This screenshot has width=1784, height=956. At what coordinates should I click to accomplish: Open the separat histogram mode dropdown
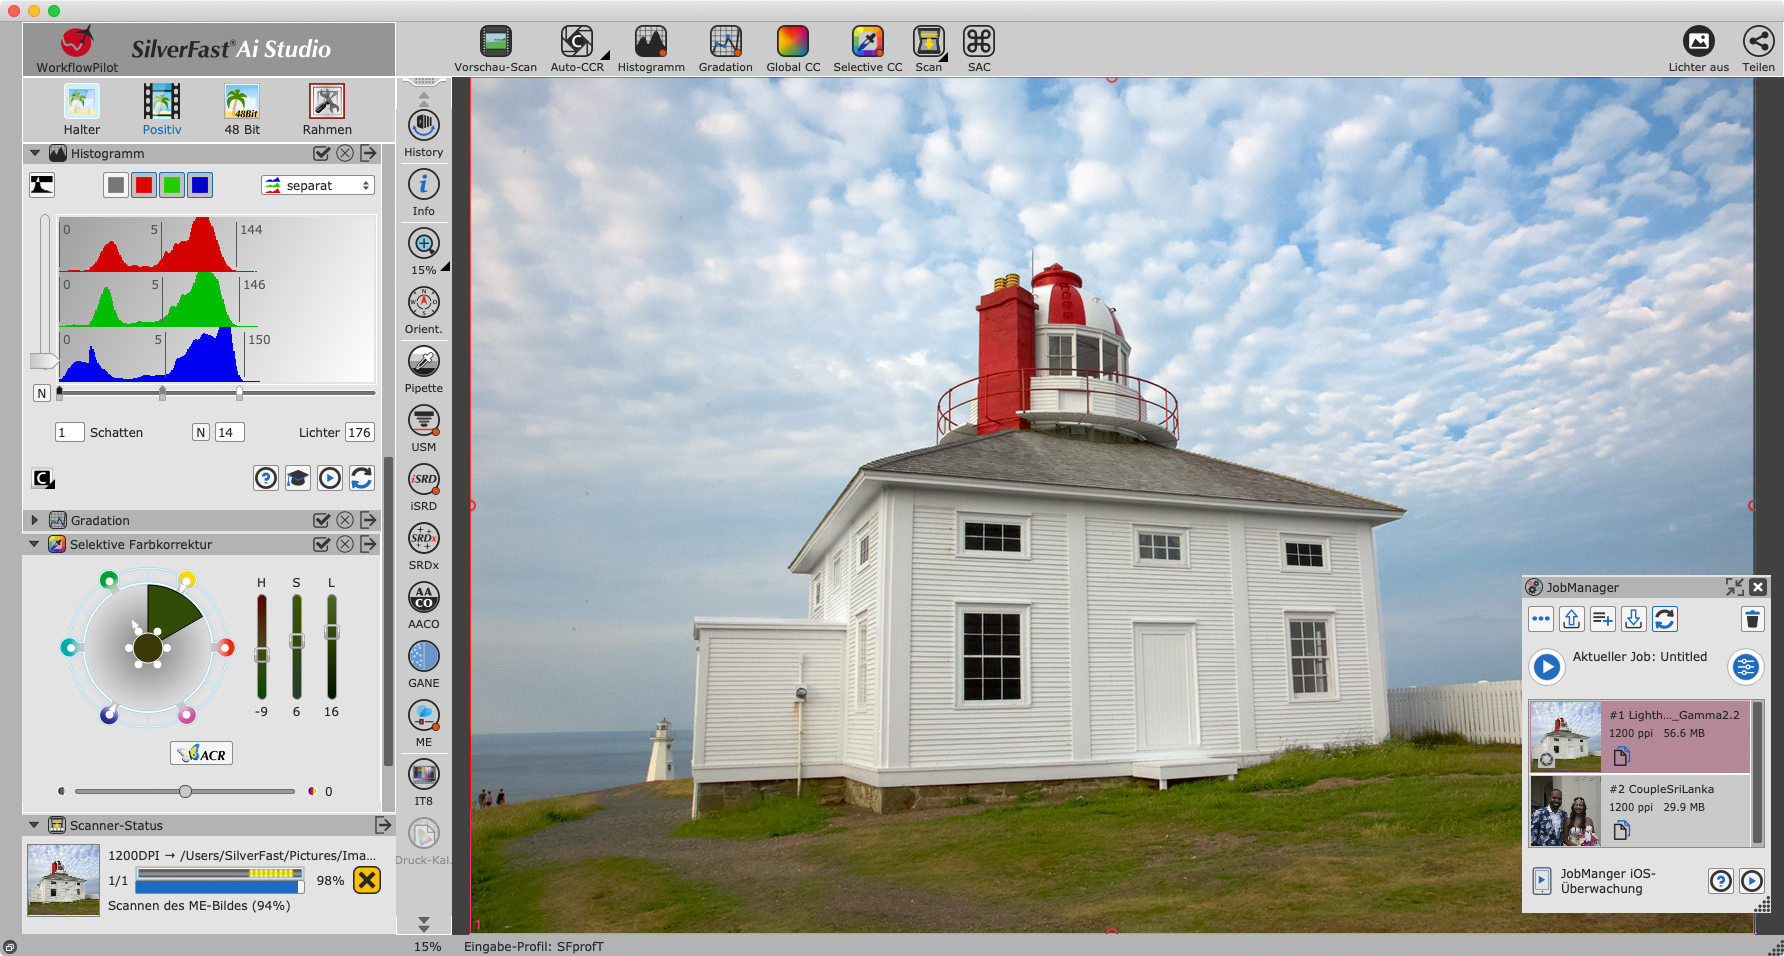[317, 185]
